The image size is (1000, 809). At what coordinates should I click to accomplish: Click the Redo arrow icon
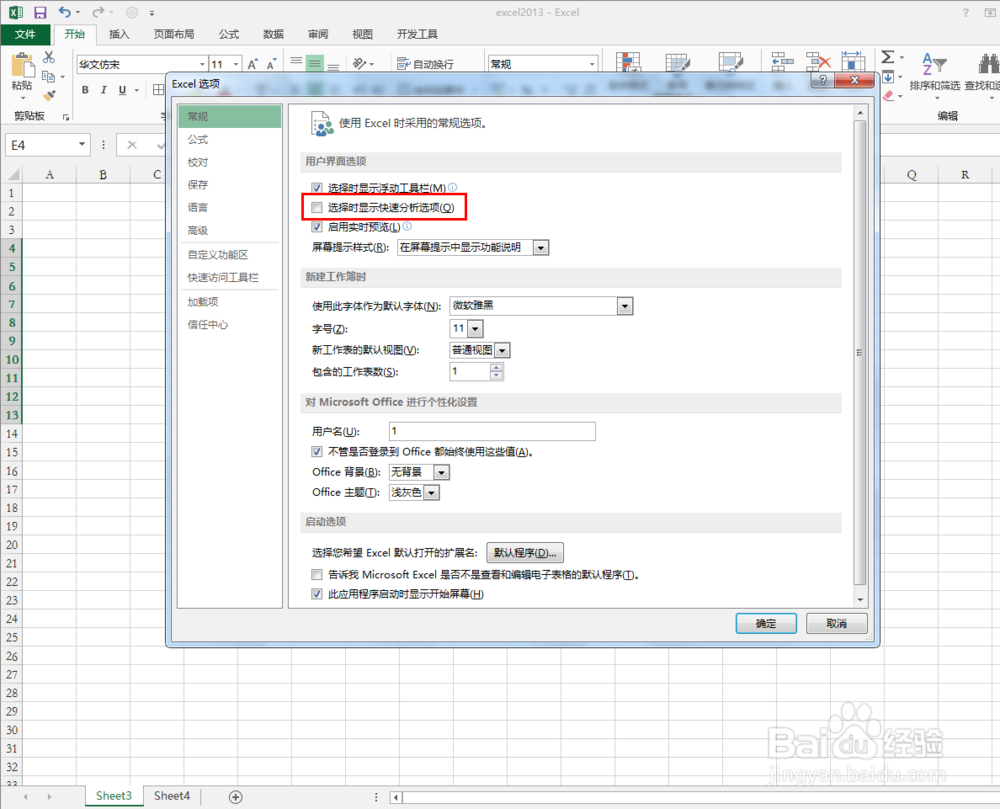click(x=98, y=12)
